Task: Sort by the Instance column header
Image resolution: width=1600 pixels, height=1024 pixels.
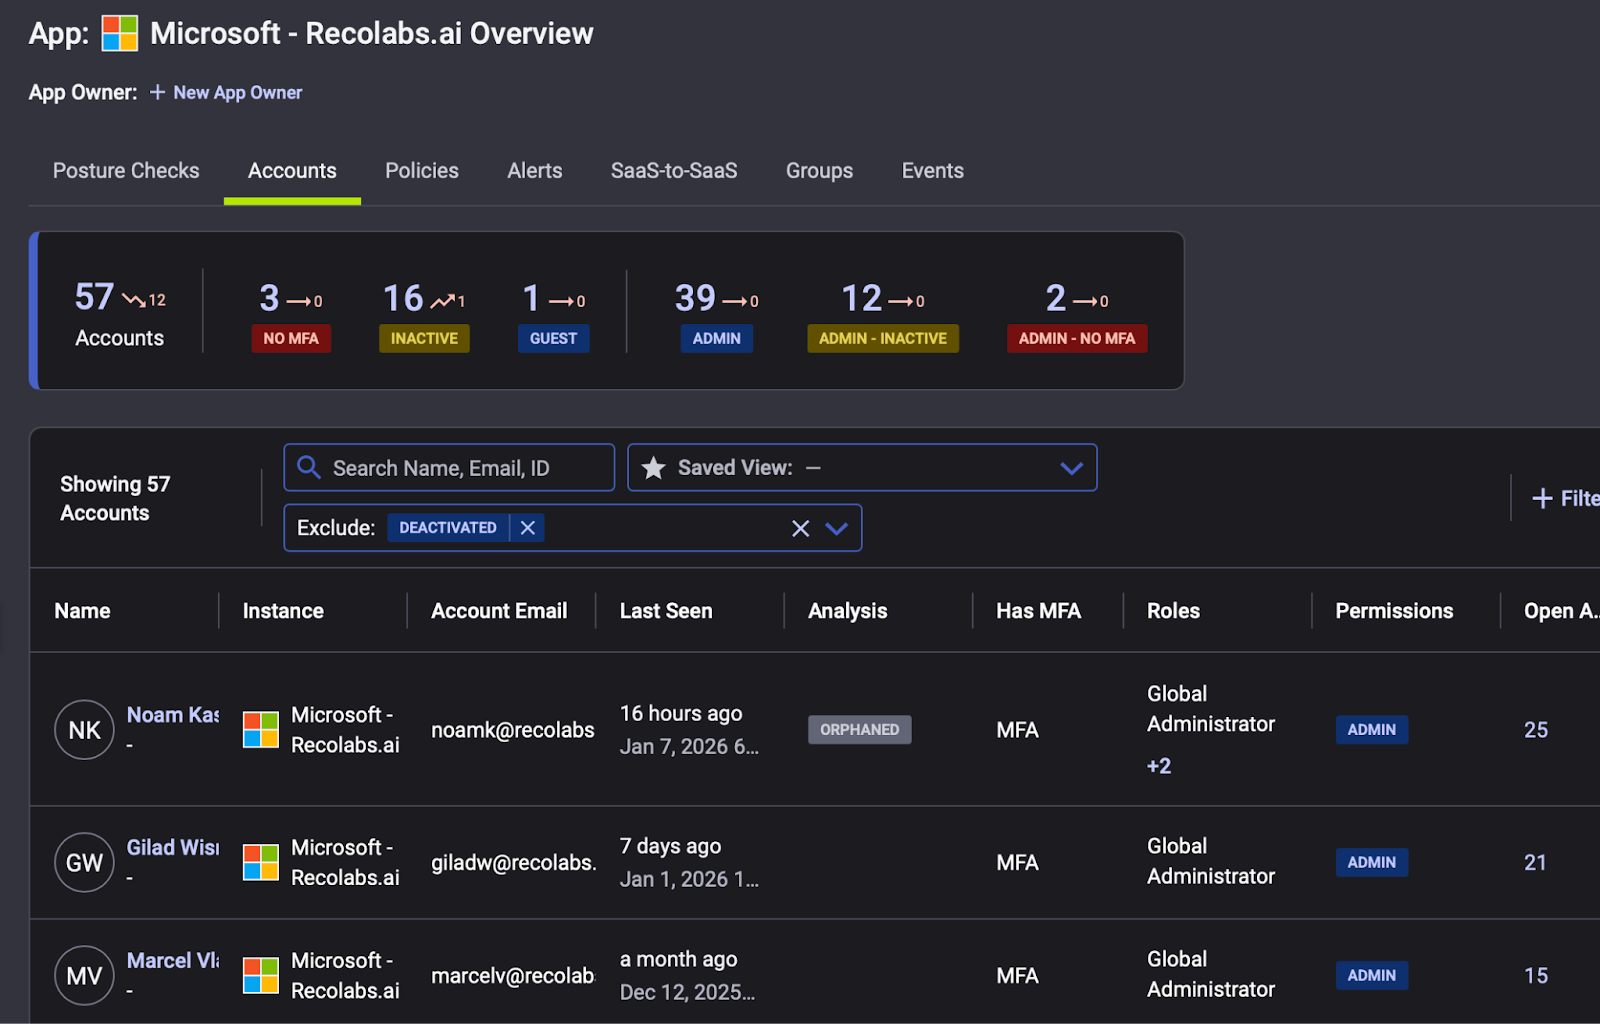Action: click(x=283, y=611)
